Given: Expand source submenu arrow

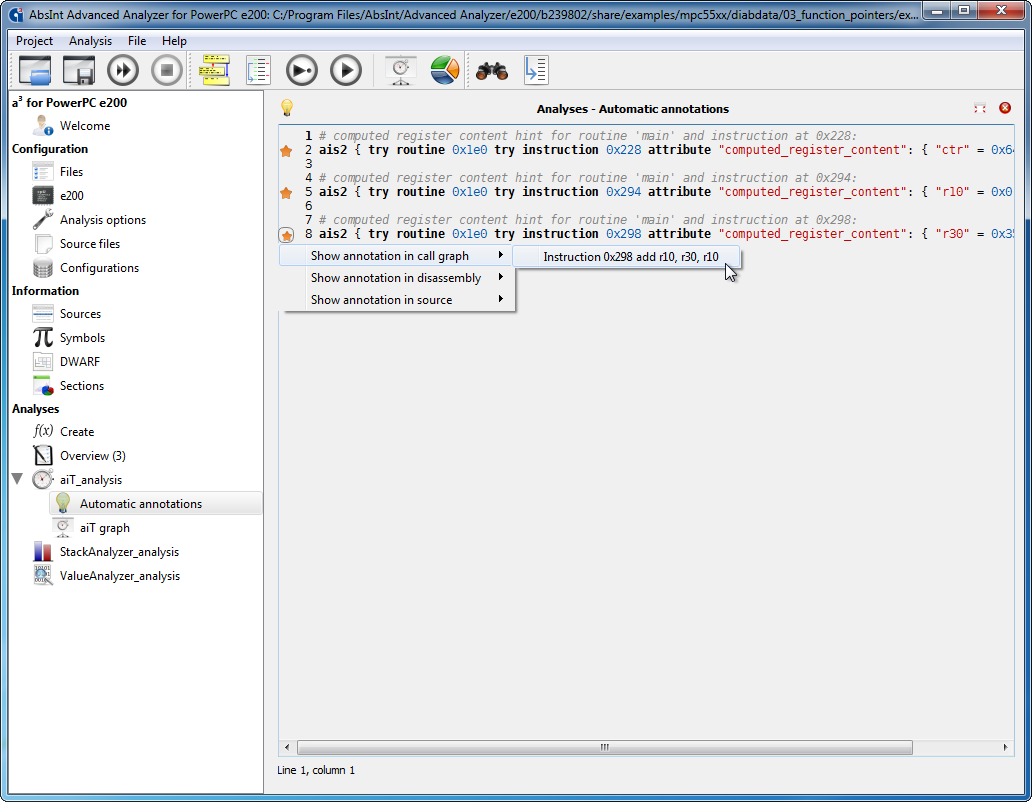Looking at the screenshot, I should [501, 299].
